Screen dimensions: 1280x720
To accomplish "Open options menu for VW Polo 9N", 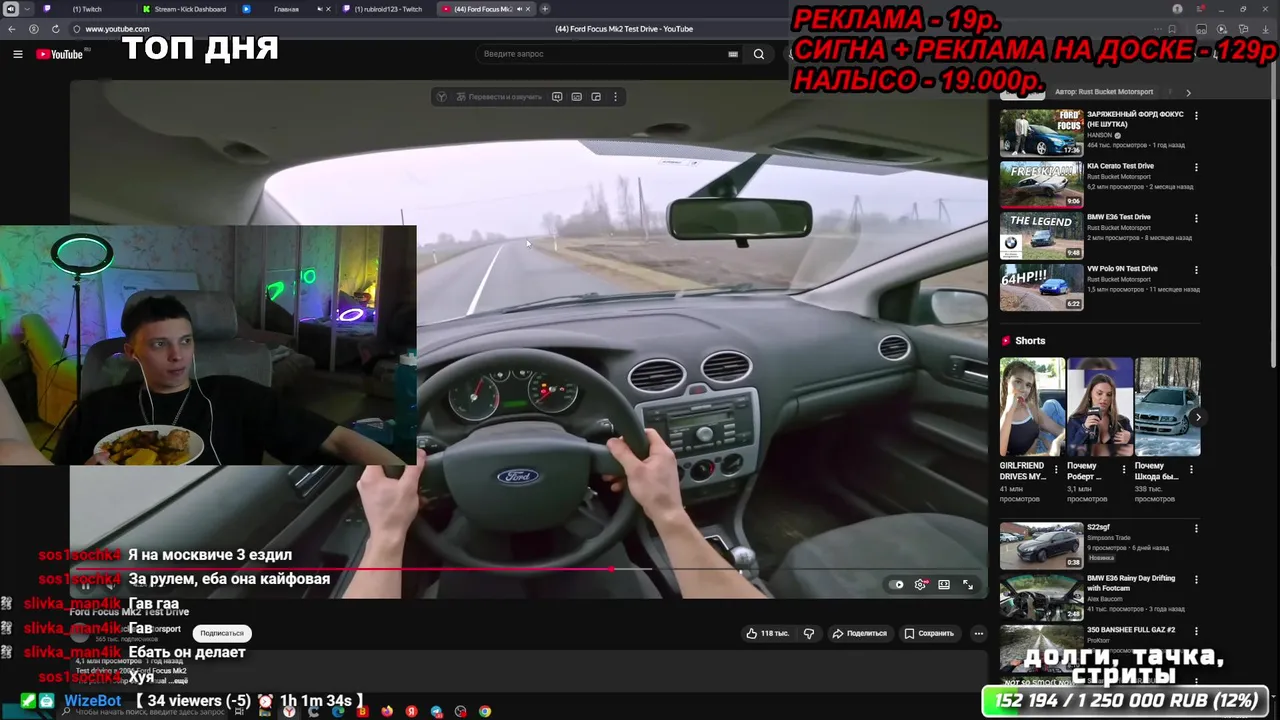I will click(x=1196, y=270).
